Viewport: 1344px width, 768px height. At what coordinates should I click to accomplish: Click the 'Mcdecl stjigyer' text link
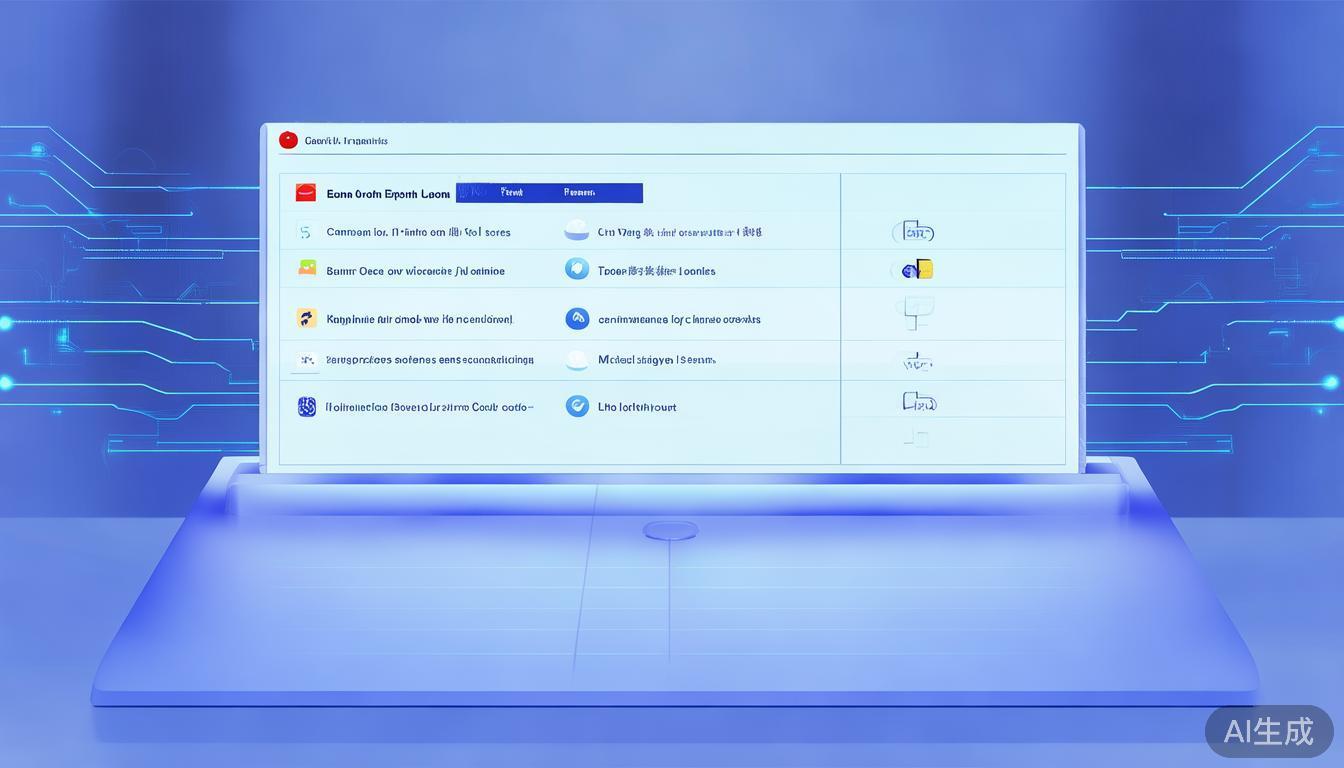click(656, 360)
